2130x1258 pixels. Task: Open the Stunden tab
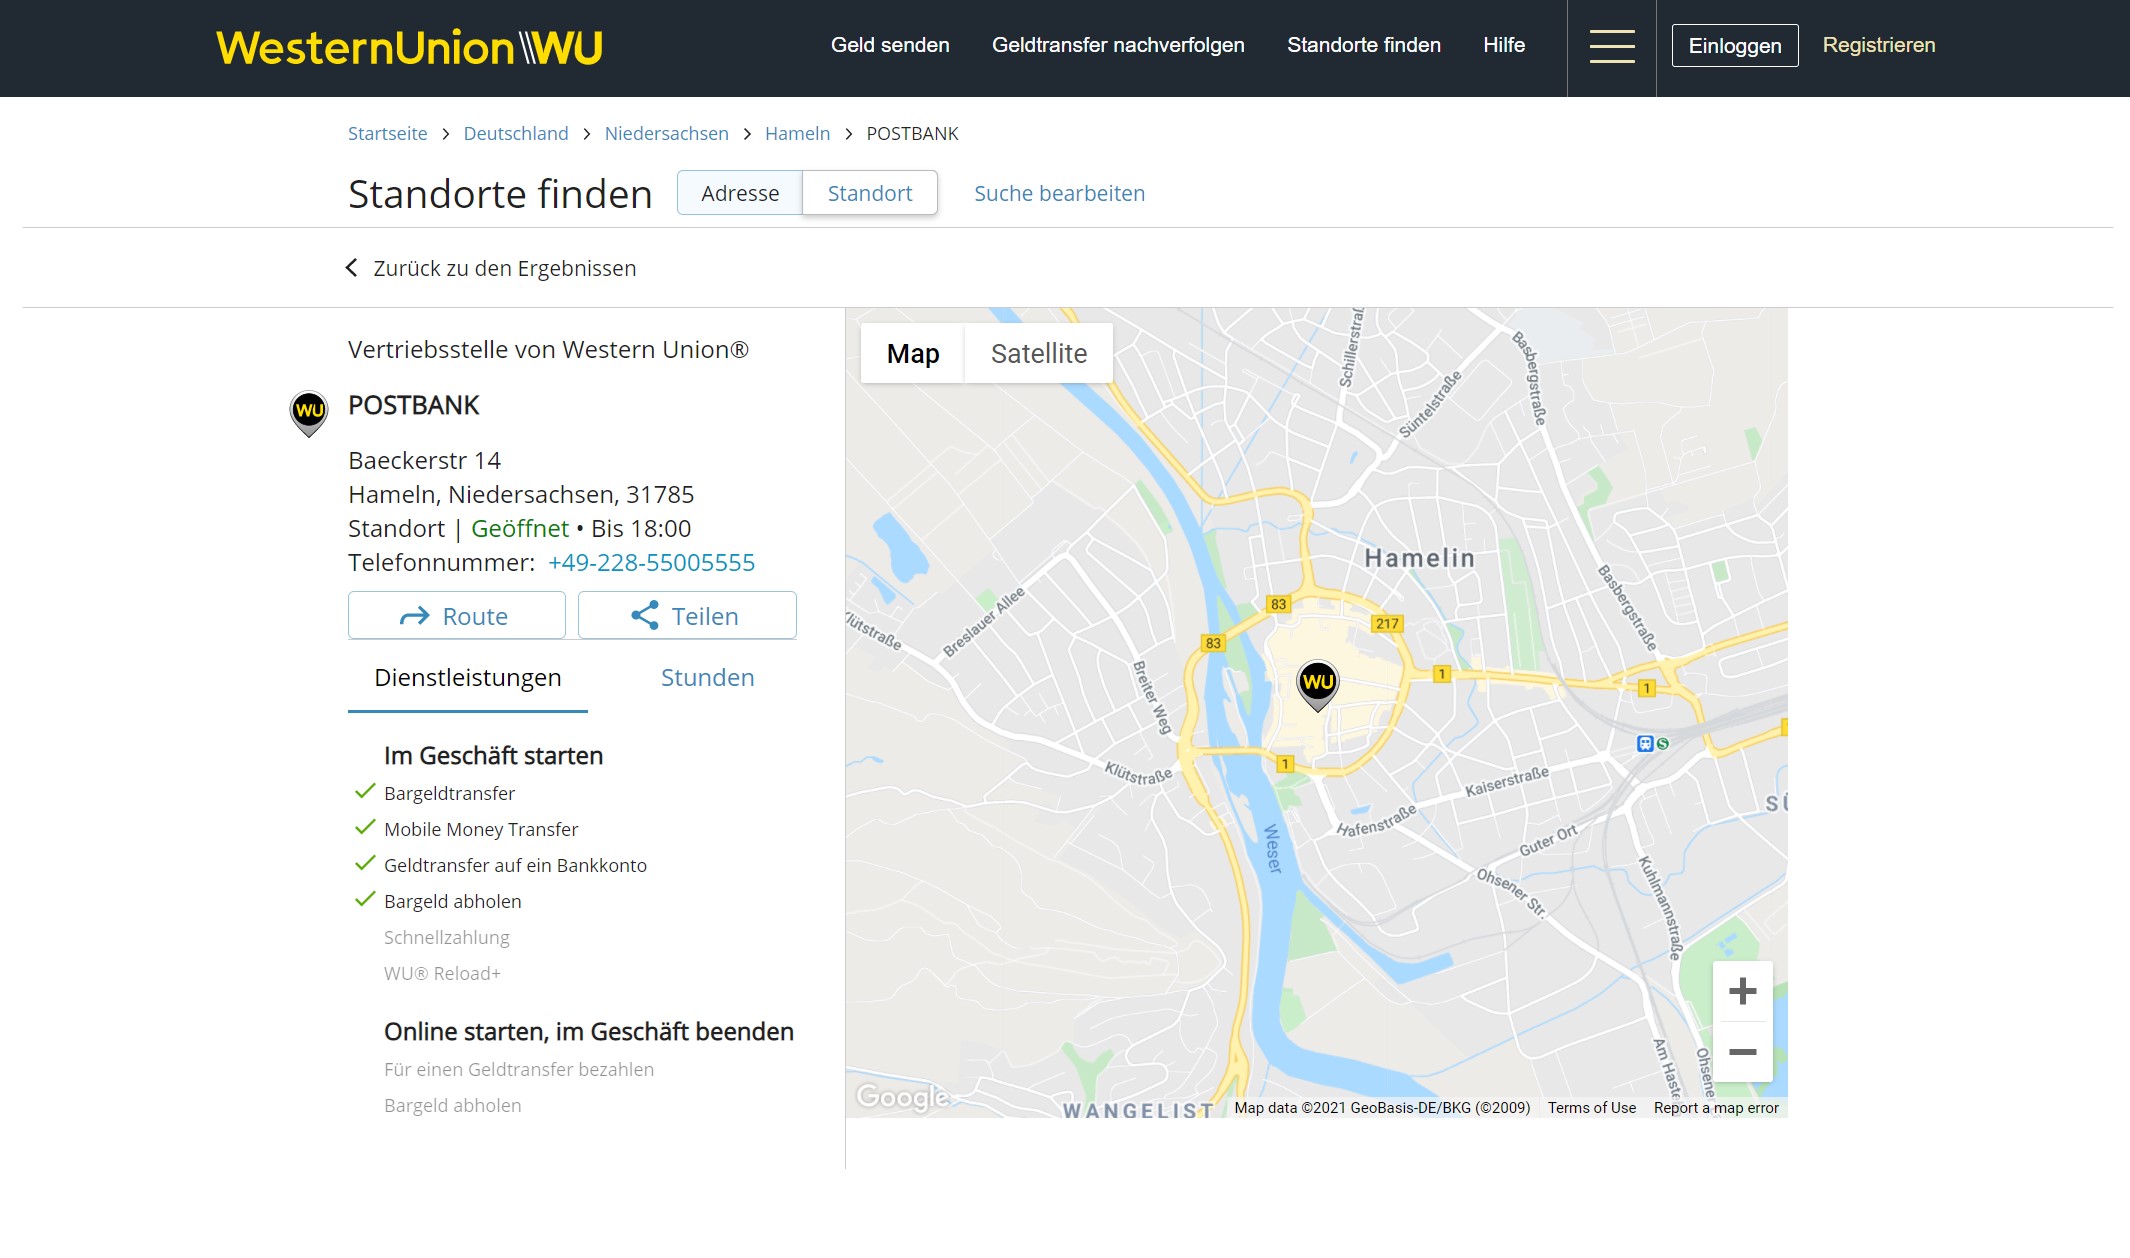pyautogui.click(x=707, y=678)
